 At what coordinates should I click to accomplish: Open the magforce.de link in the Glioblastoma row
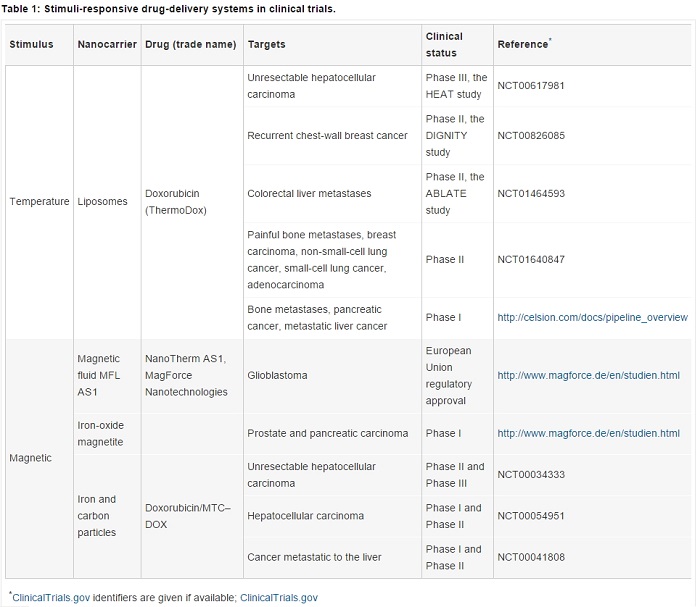(588, 375)
